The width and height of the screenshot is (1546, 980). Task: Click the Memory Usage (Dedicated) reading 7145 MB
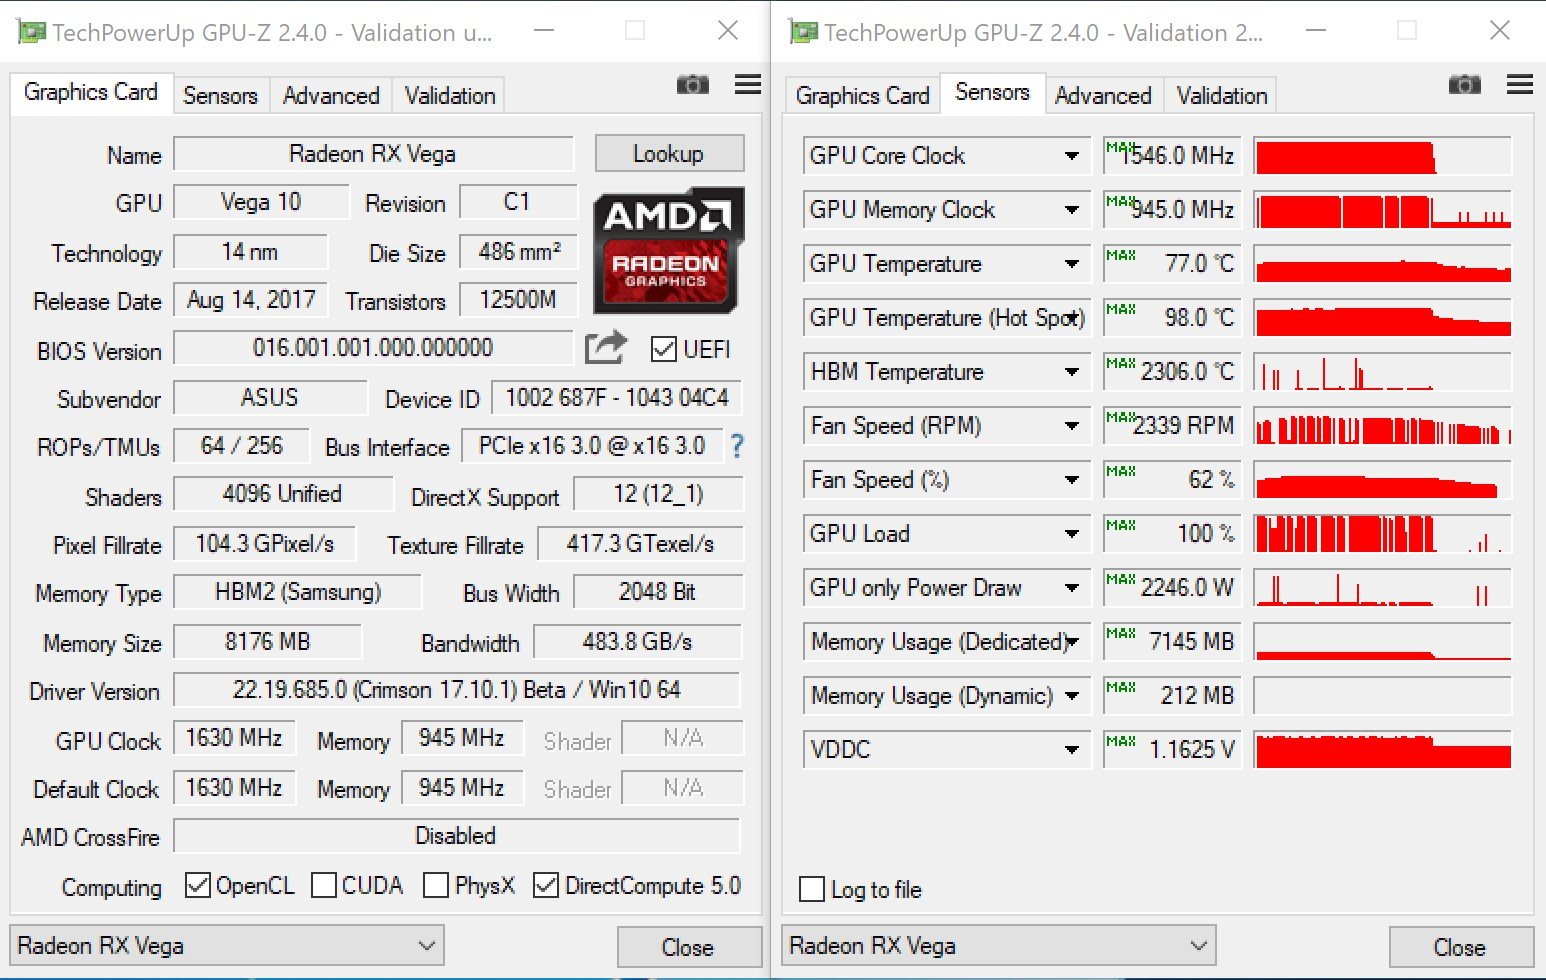tap(1172, 642)
